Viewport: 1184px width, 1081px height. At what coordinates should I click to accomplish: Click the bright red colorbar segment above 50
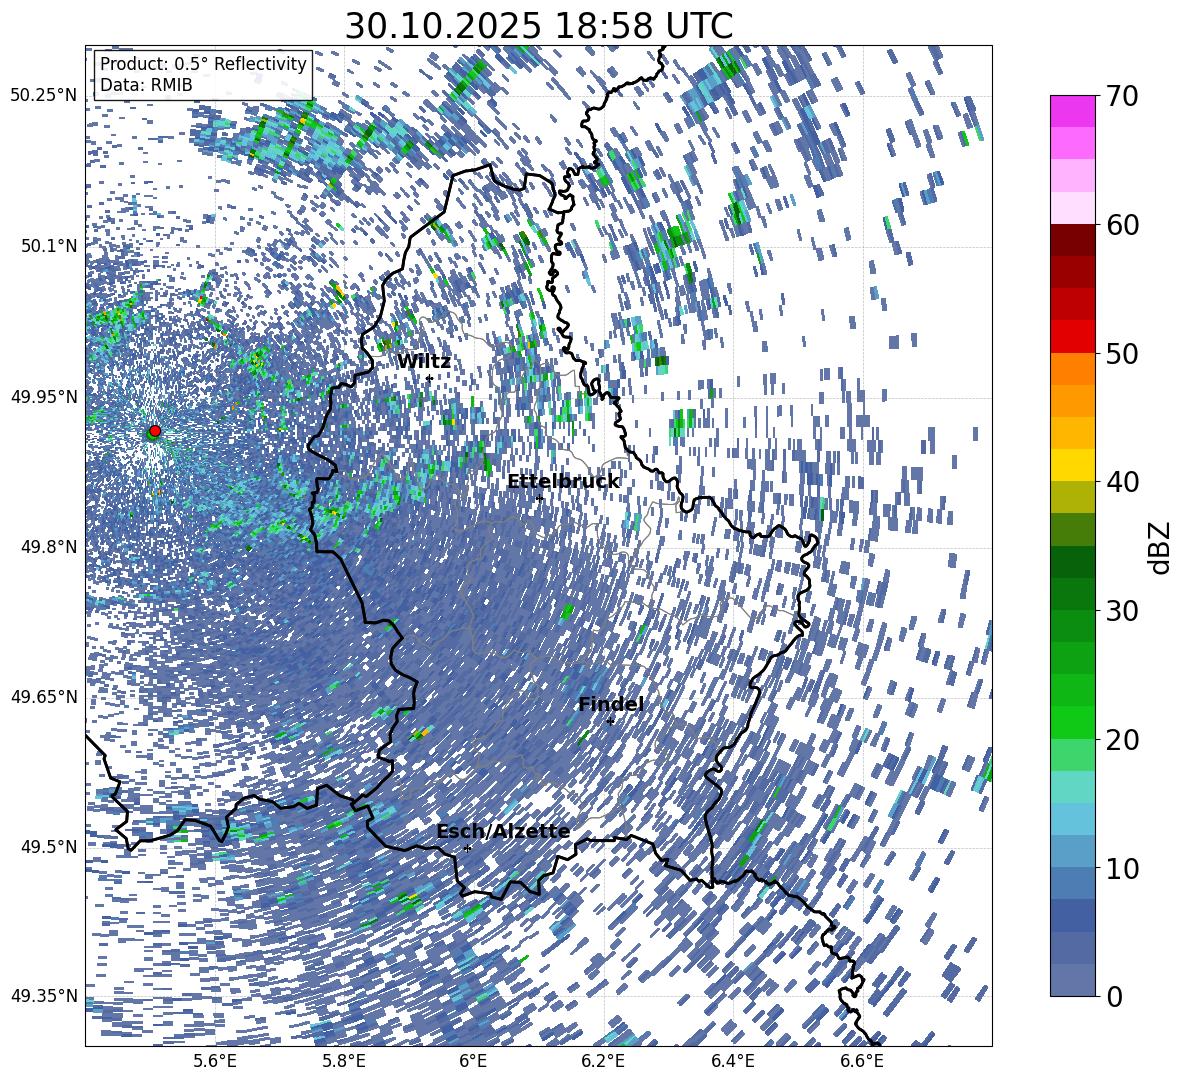tap(1072, 337)
